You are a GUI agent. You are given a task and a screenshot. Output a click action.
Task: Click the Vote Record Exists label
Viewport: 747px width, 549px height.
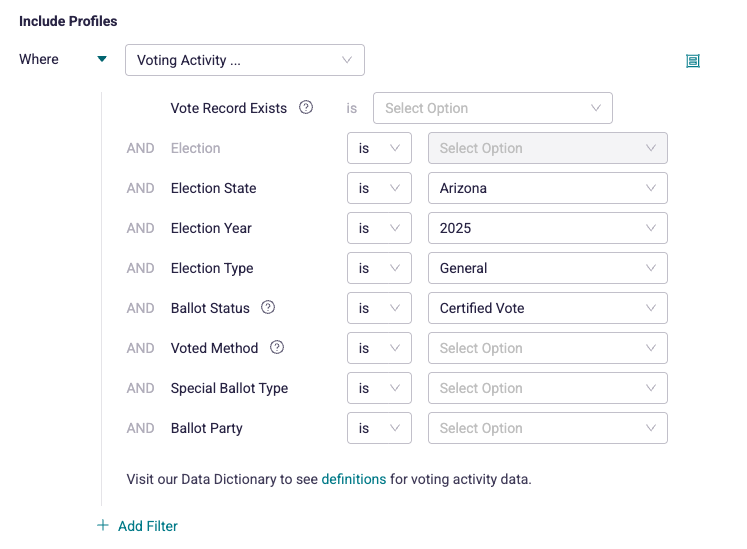coord(229,108)
